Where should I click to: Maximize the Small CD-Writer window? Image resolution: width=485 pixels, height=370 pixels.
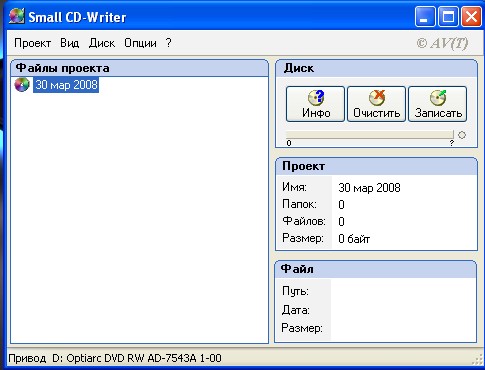pos(448,16)
